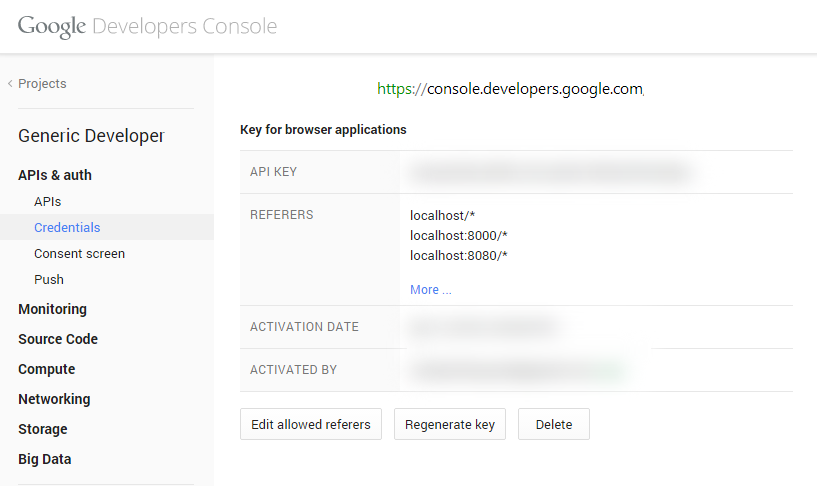Click the Key for browser applications heading
Screen dimensions: 817x486
tap(323, 130)
